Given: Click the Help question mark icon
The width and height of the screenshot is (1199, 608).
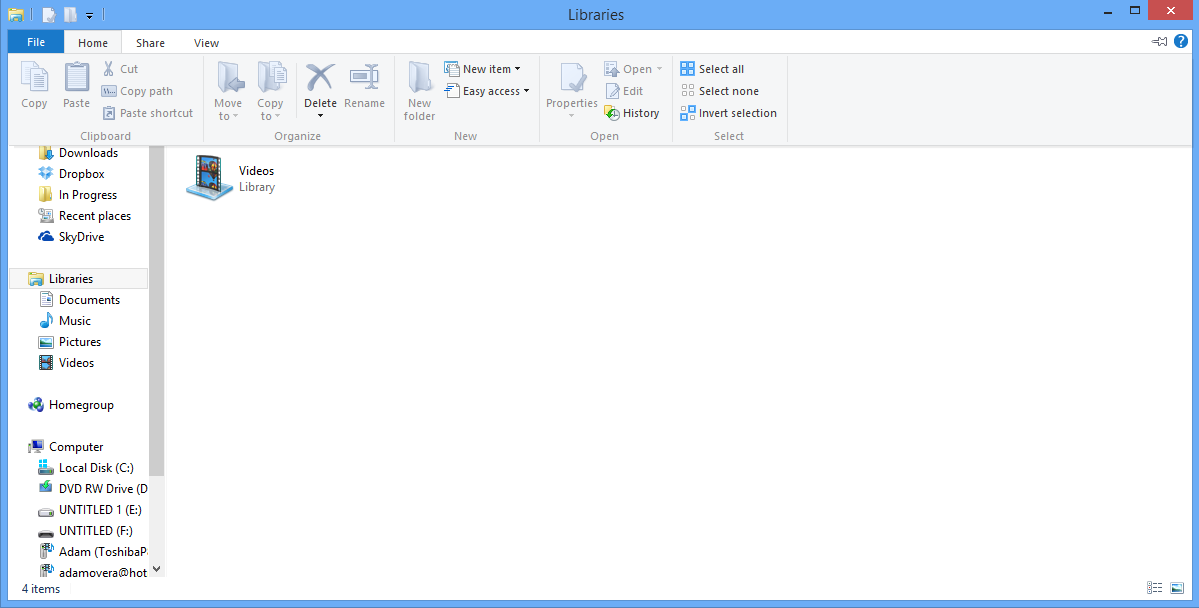Looking at the screenshot, I should [x=1181, y=41].
